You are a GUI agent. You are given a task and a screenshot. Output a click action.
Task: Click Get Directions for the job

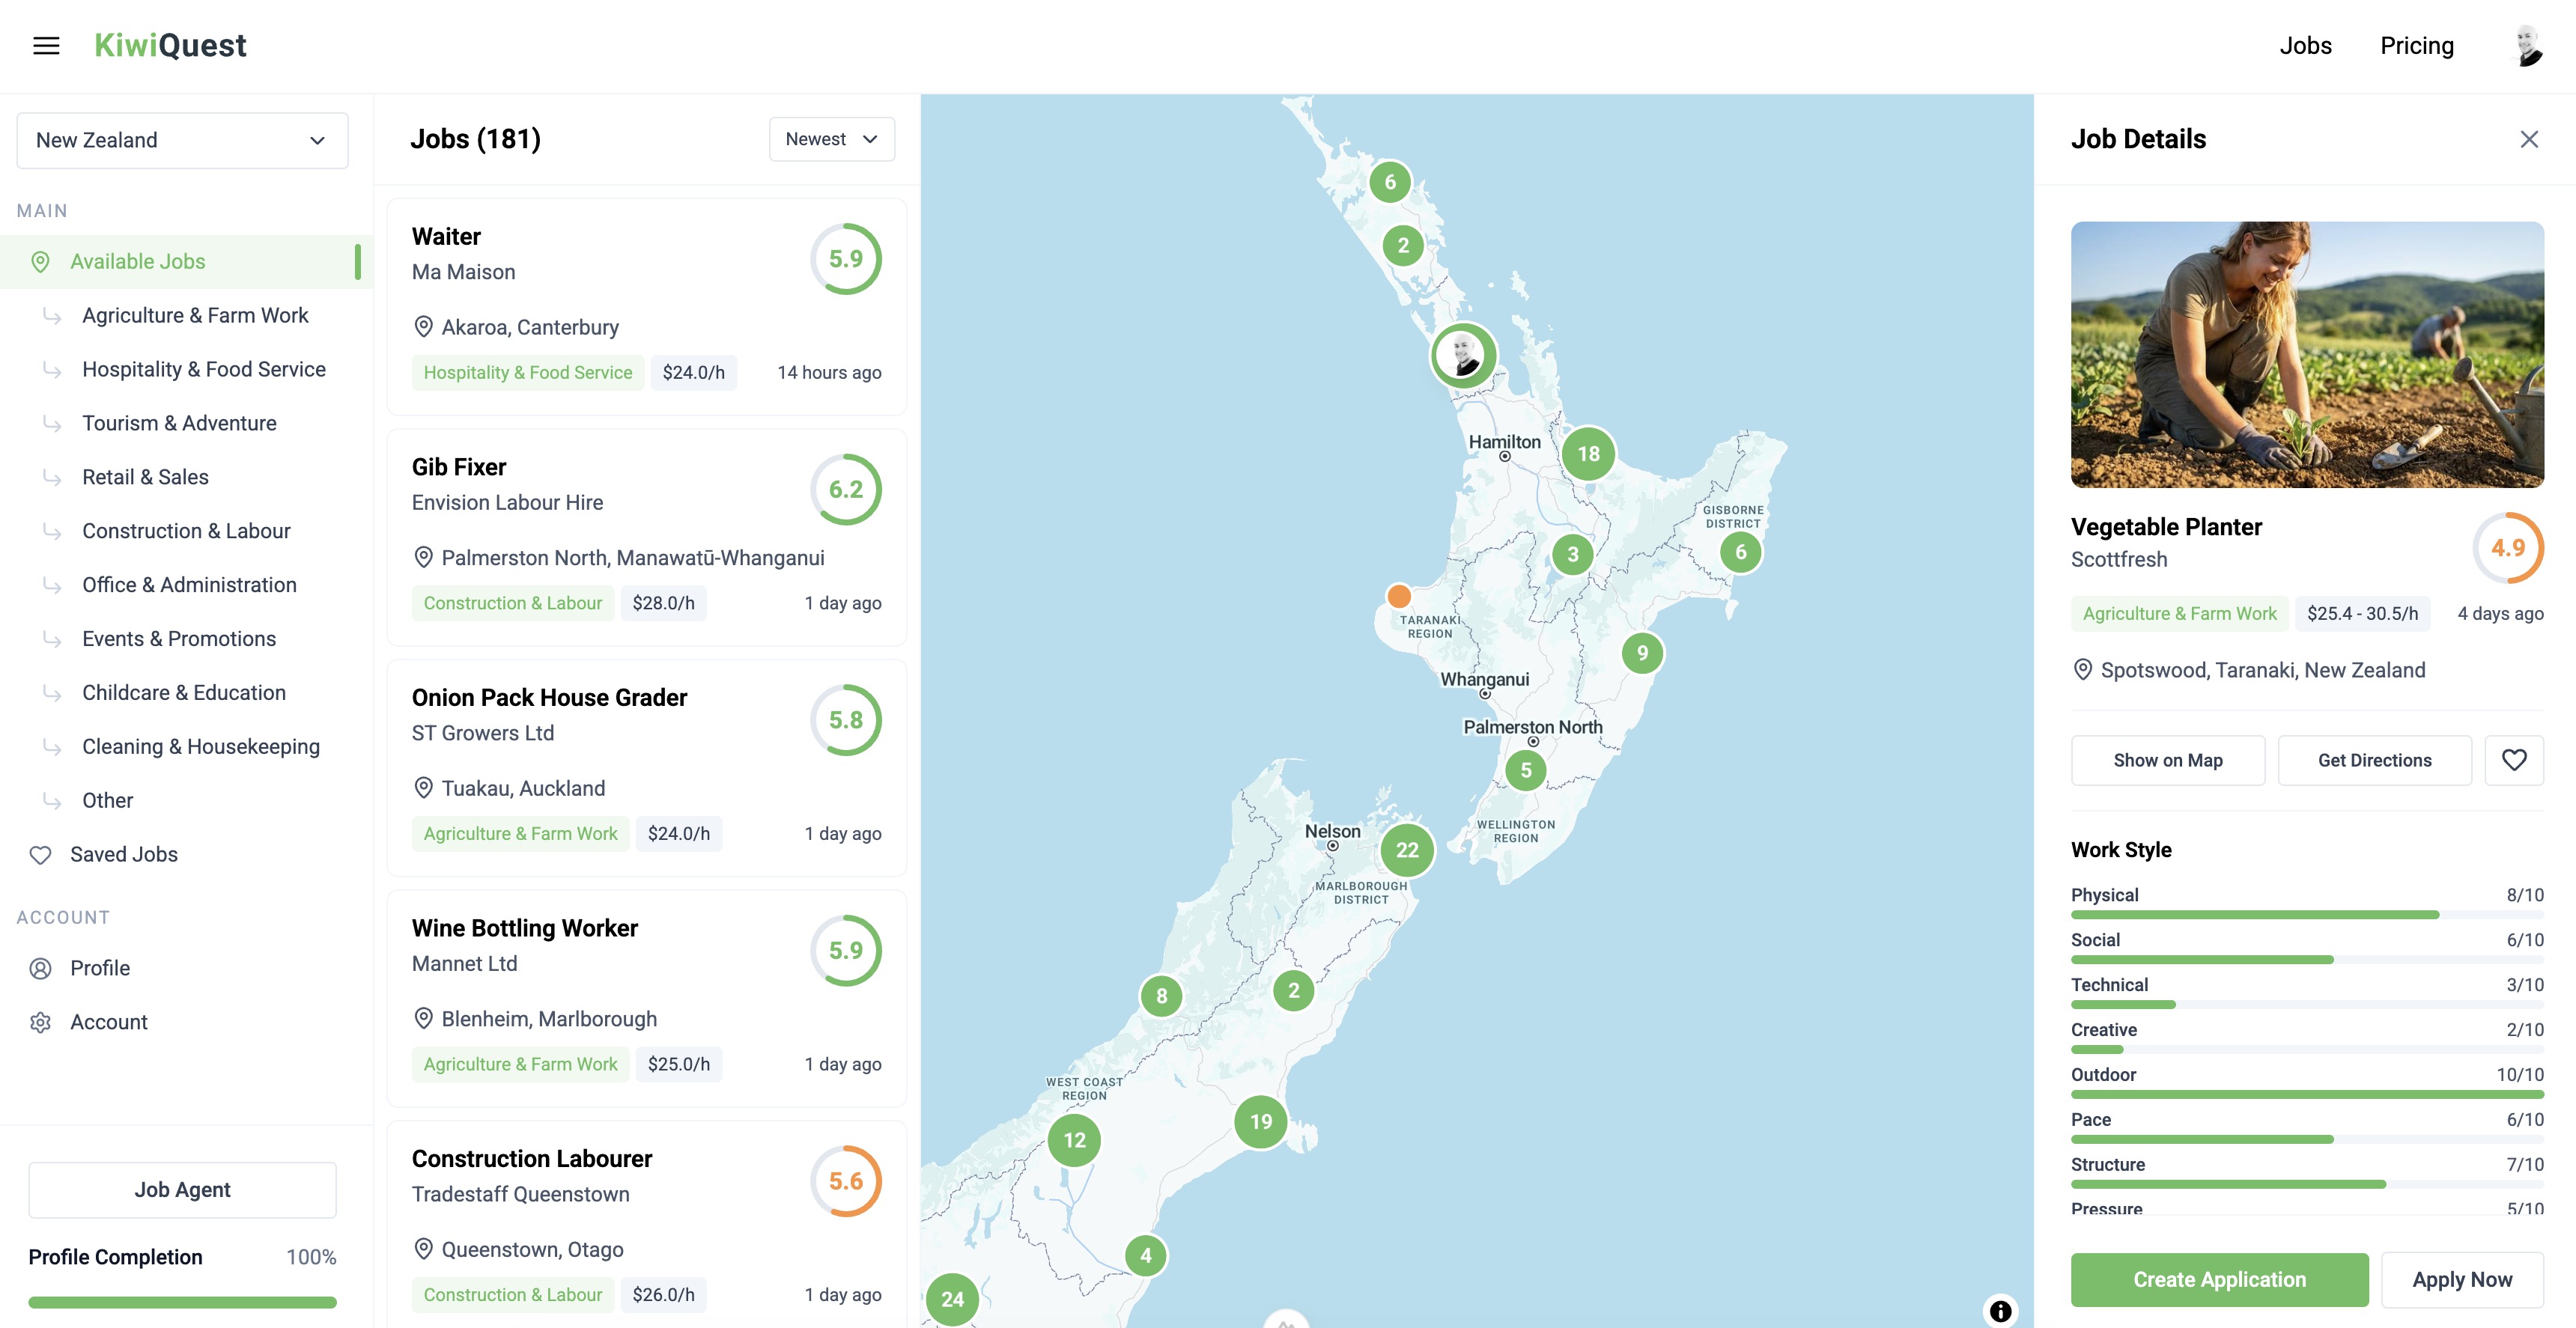[x=2375, y=760]
